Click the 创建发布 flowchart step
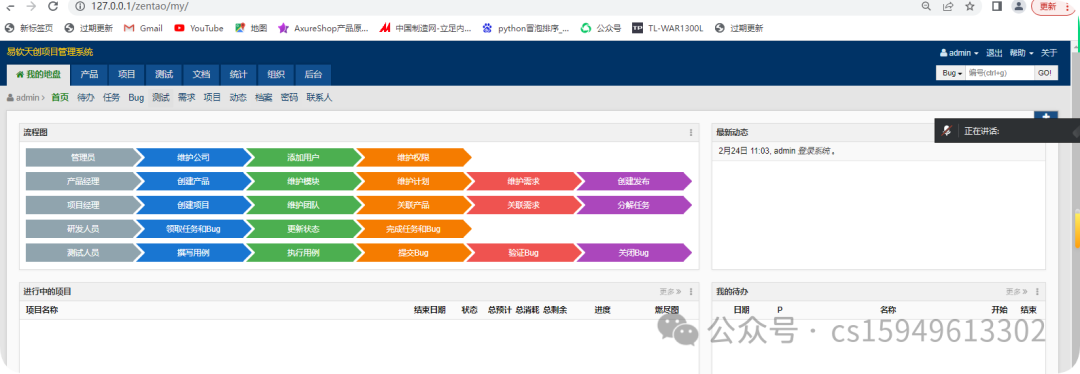Viewport: 1080px width, 374px height. (x=634, y=181)
